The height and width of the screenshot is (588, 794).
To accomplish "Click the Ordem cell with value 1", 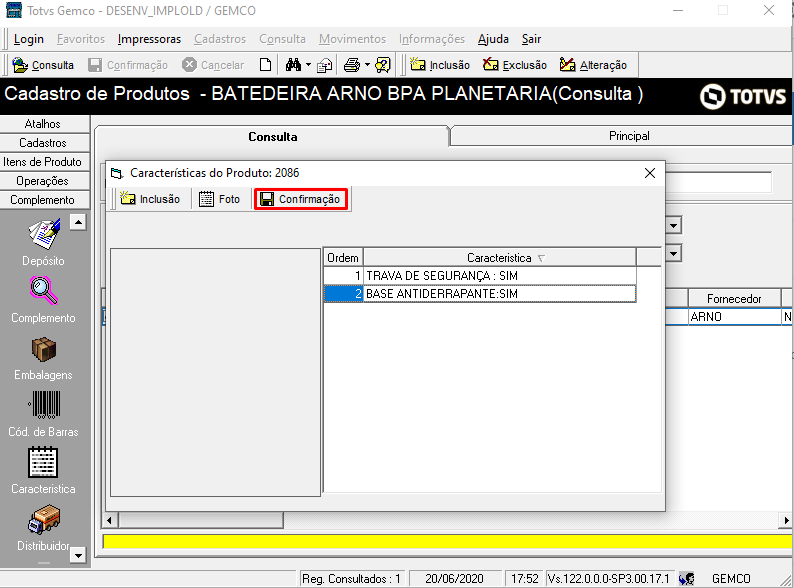I will pos(343,276).
